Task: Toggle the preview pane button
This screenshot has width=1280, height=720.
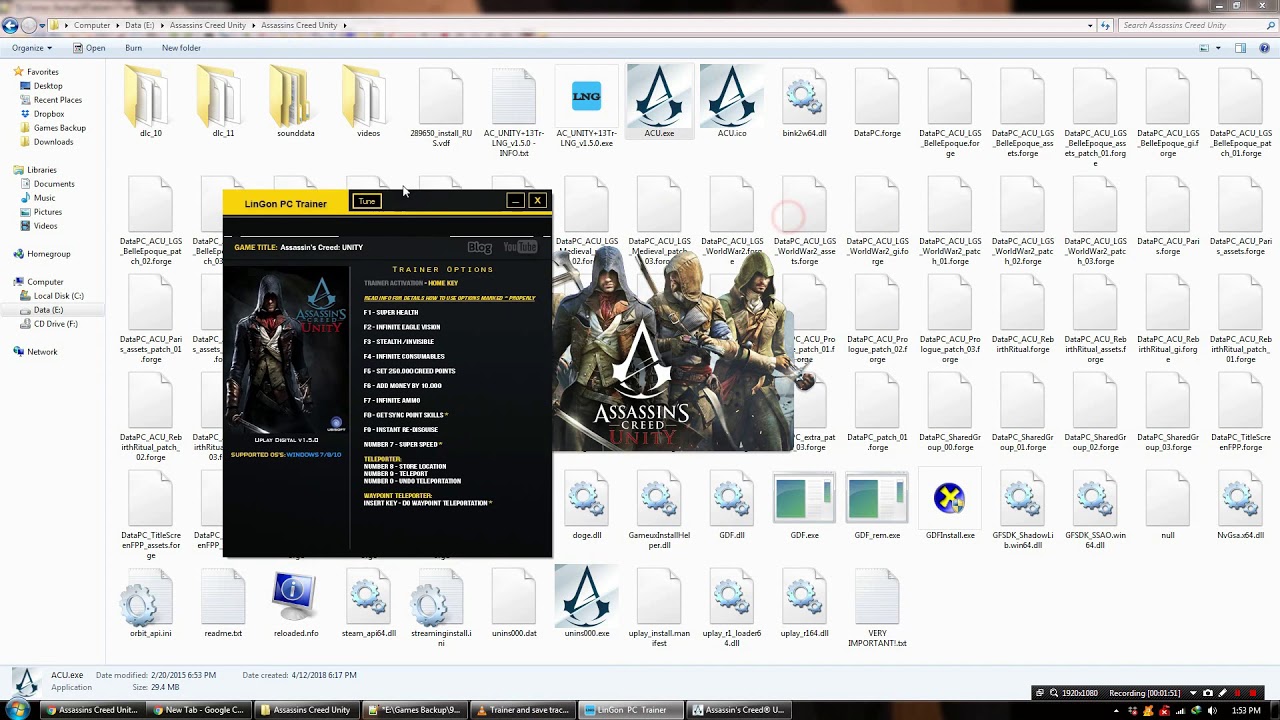Action: click(1240, 48)
